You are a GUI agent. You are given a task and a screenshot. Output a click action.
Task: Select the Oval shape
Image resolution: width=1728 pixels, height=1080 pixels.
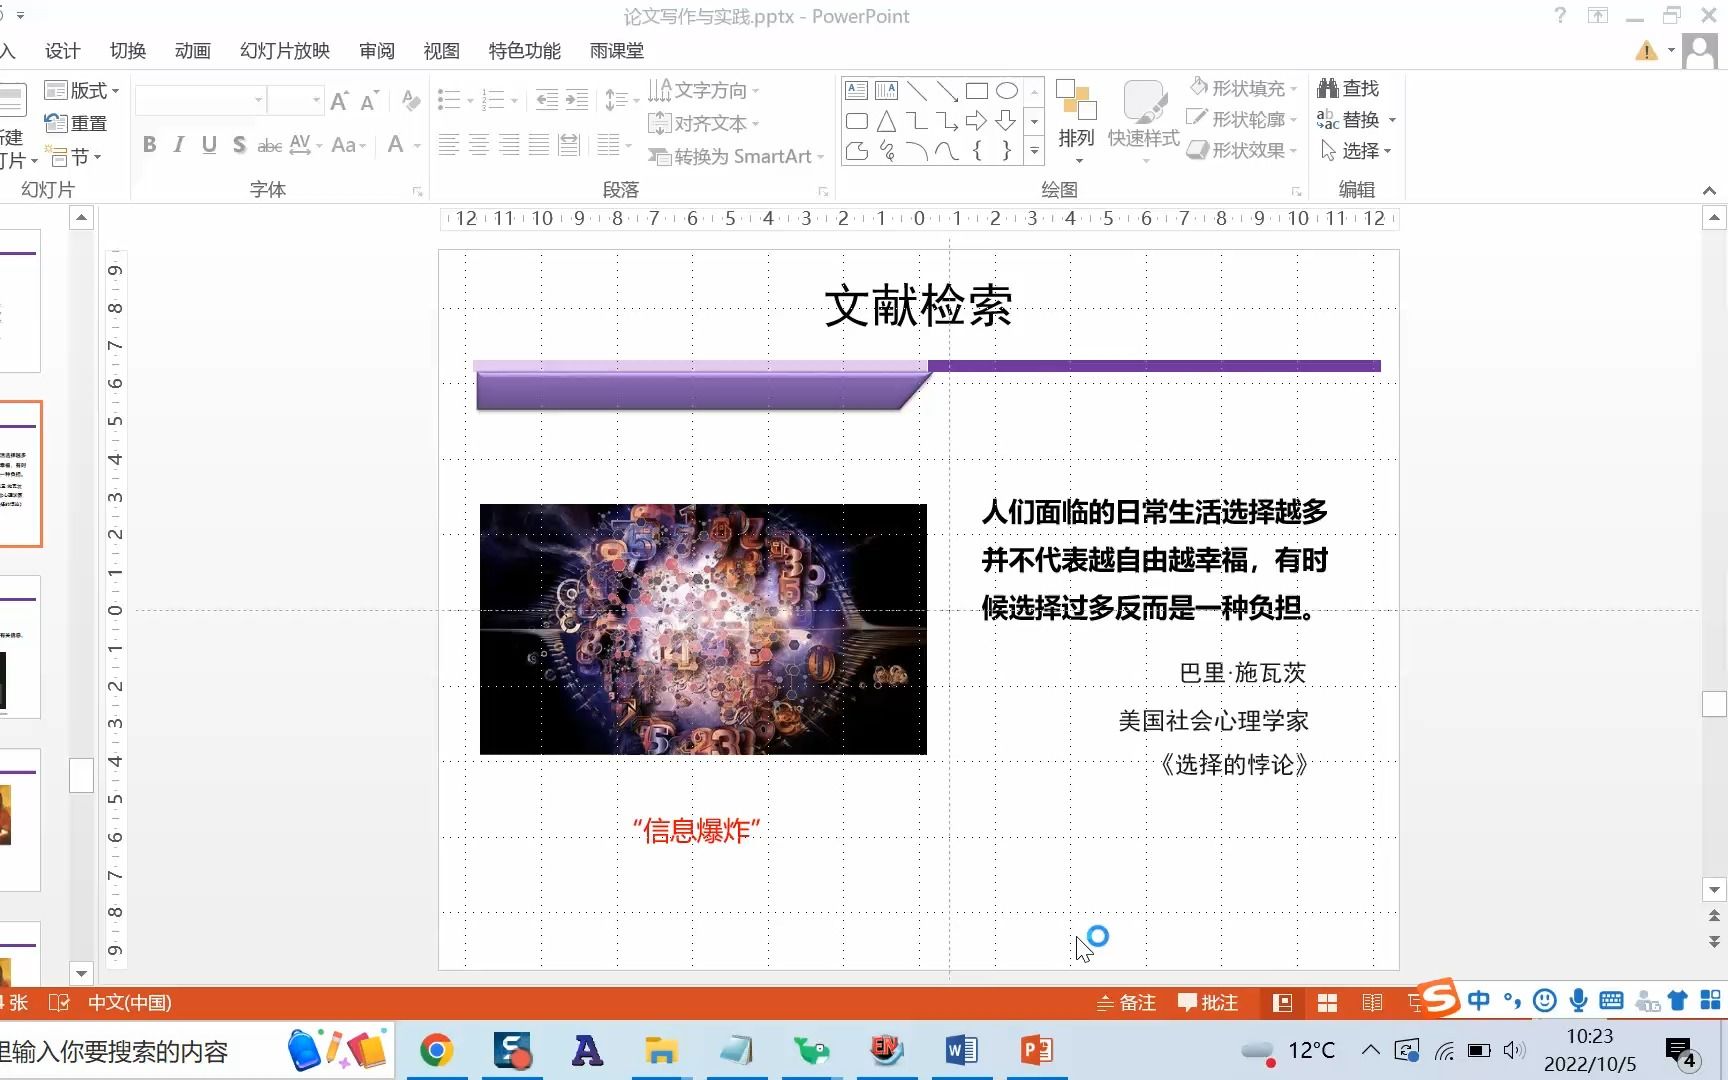(1007, 91)
